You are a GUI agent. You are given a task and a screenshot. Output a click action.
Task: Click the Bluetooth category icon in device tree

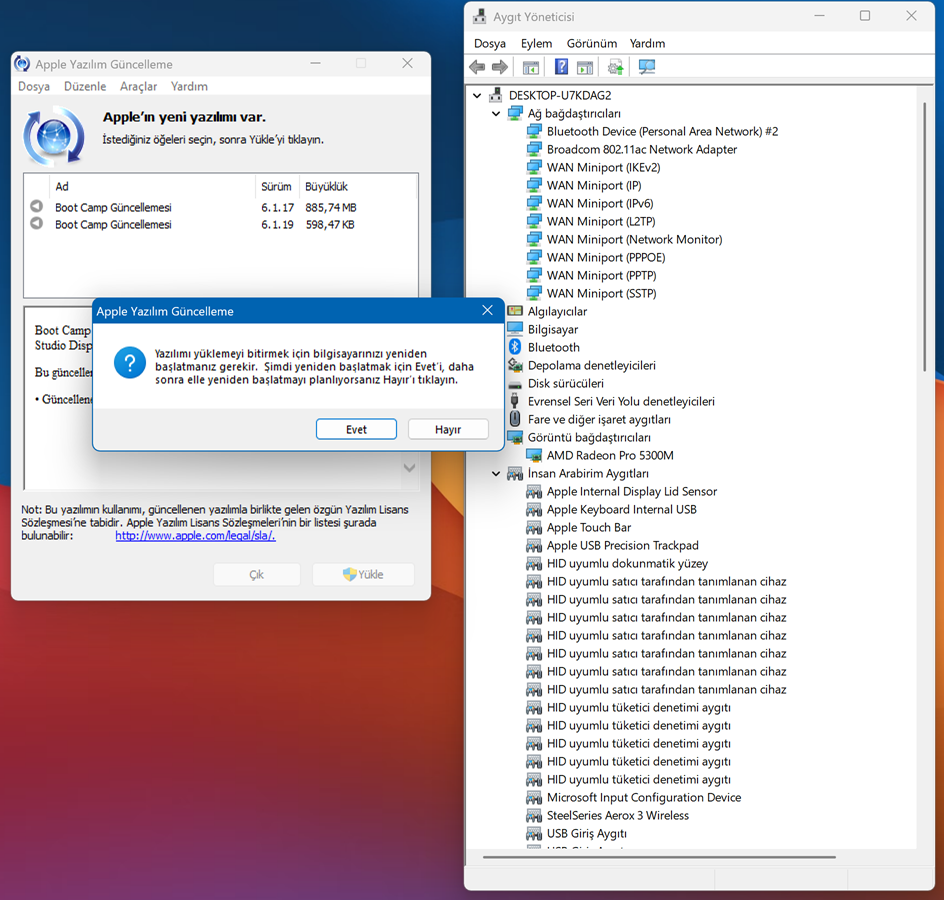(x=515, y=347)
